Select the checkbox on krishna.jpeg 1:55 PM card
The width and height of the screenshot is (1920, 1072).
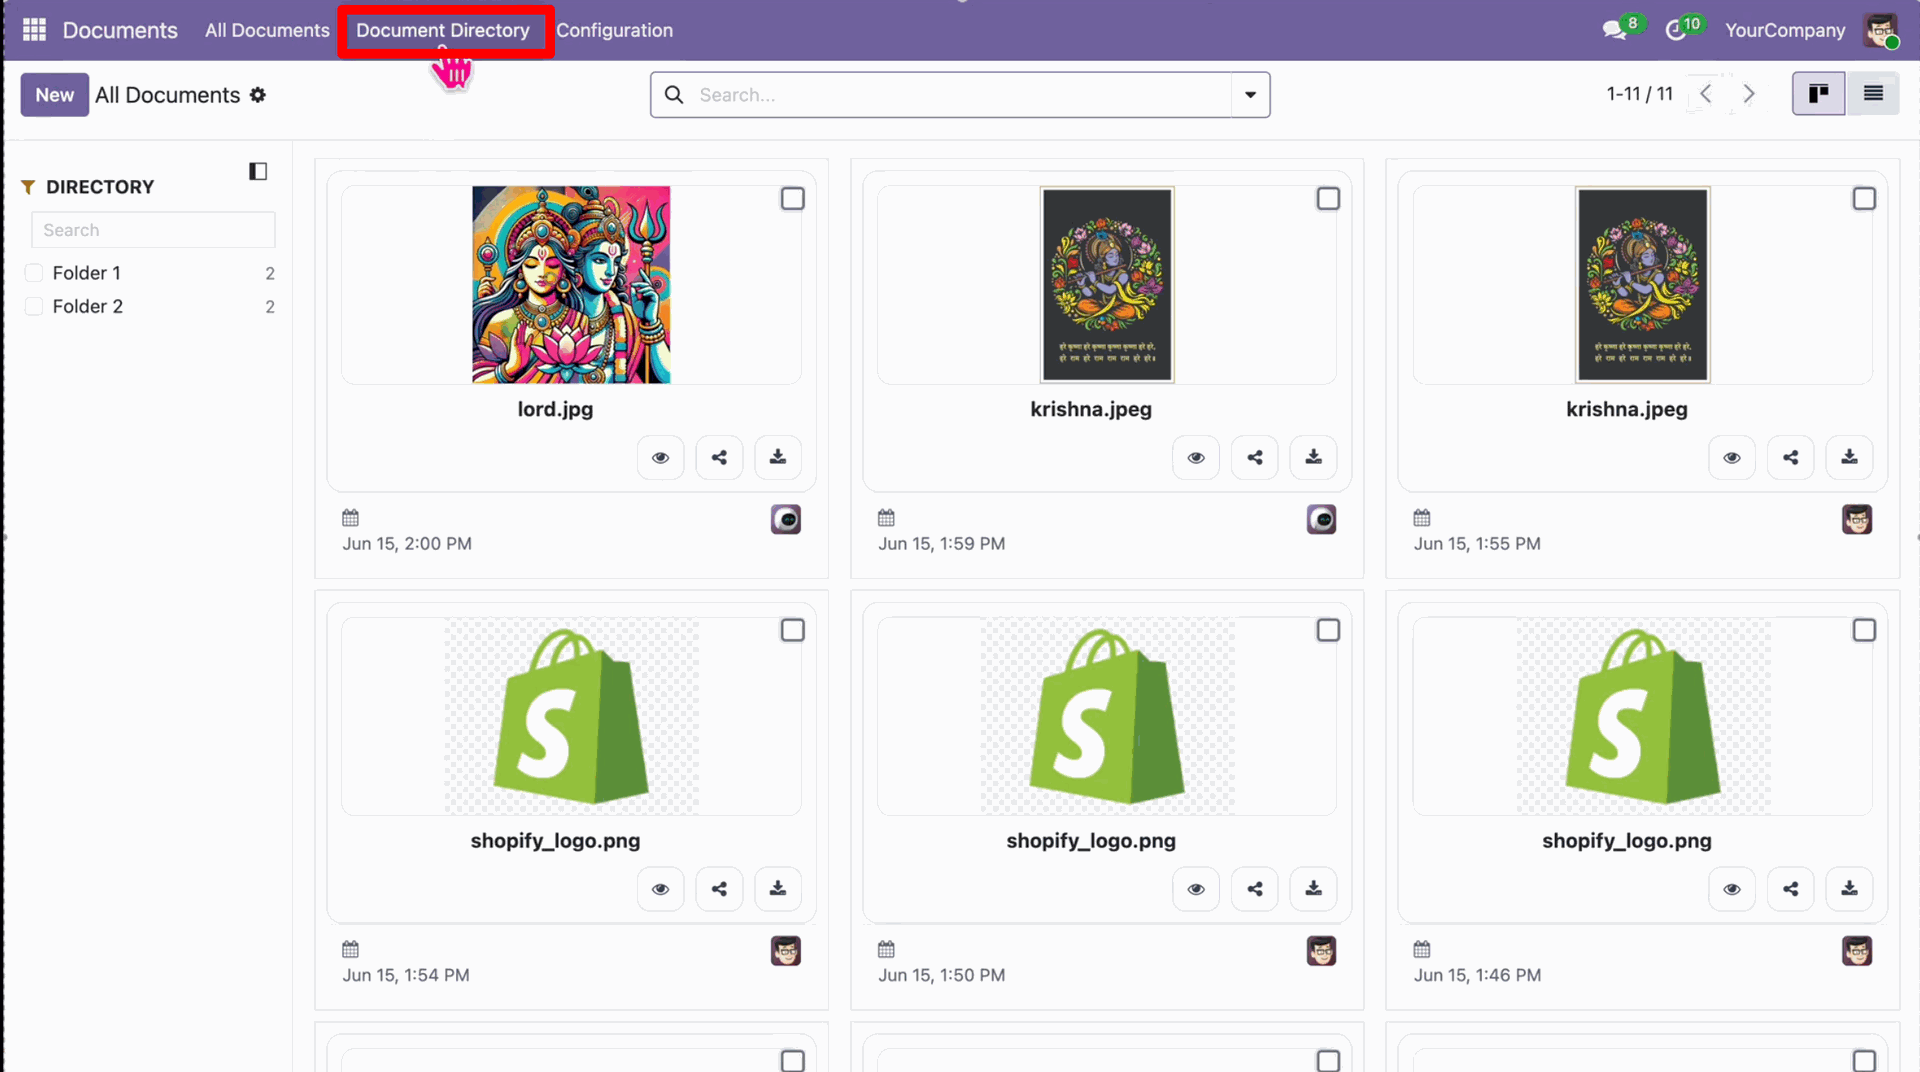pyautogui.click(x=1864, y=199)
